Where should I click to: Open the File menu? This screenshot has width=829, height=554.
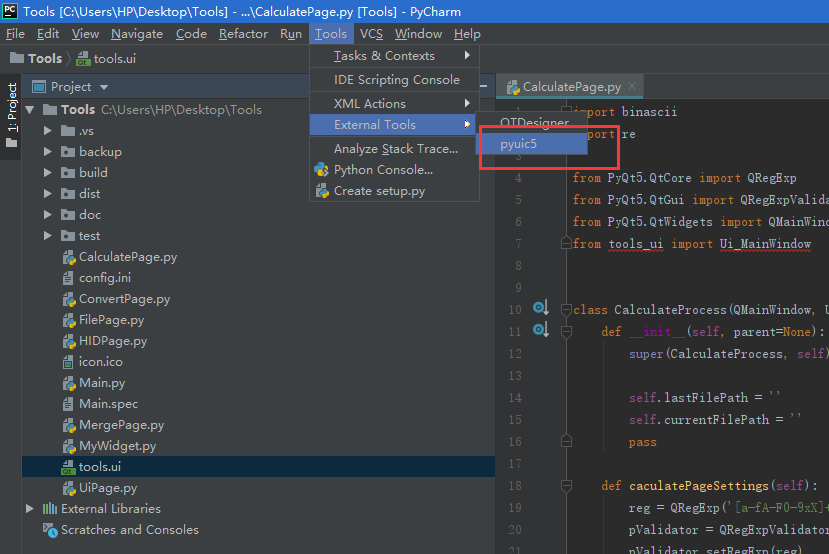pyautogui.click(x=15, y=34)
